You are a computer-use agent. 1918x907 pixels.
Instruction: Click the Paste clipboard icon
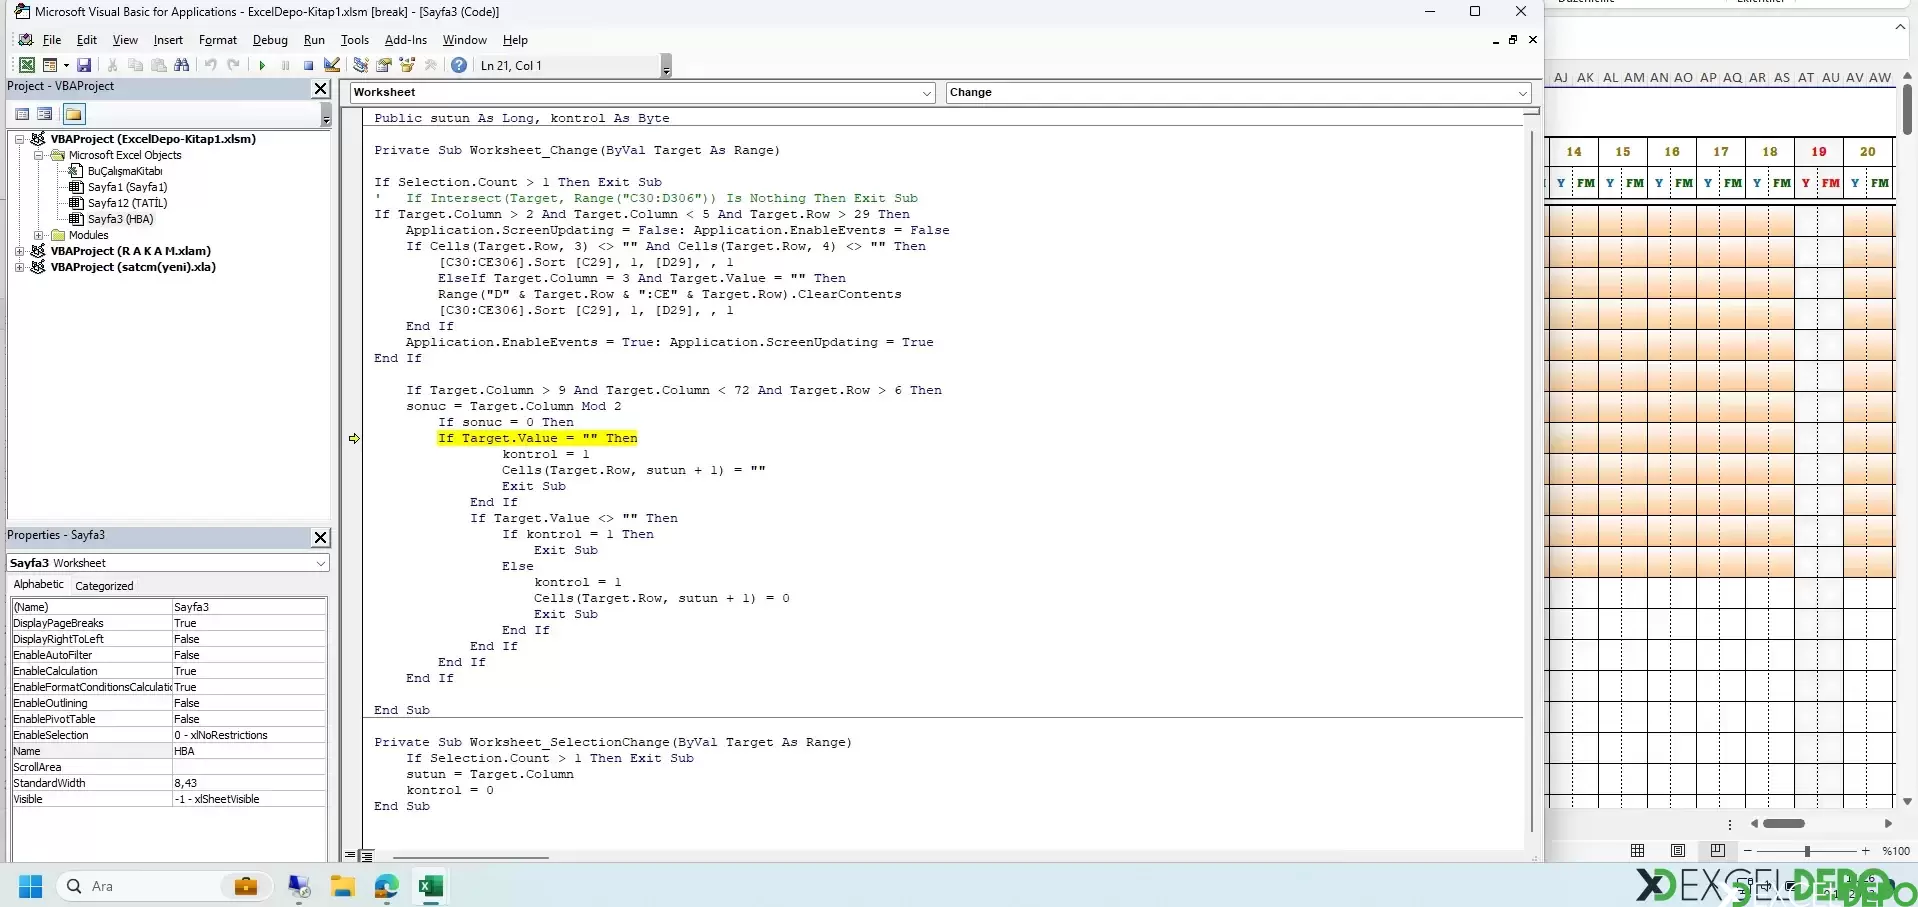158,65
